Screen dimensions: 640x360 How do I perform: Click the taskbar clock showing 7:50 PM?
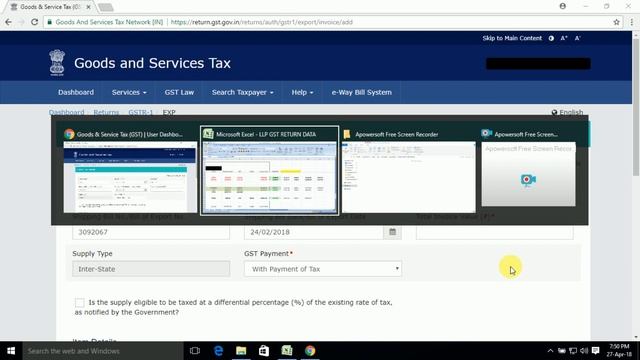coord(619,351)
